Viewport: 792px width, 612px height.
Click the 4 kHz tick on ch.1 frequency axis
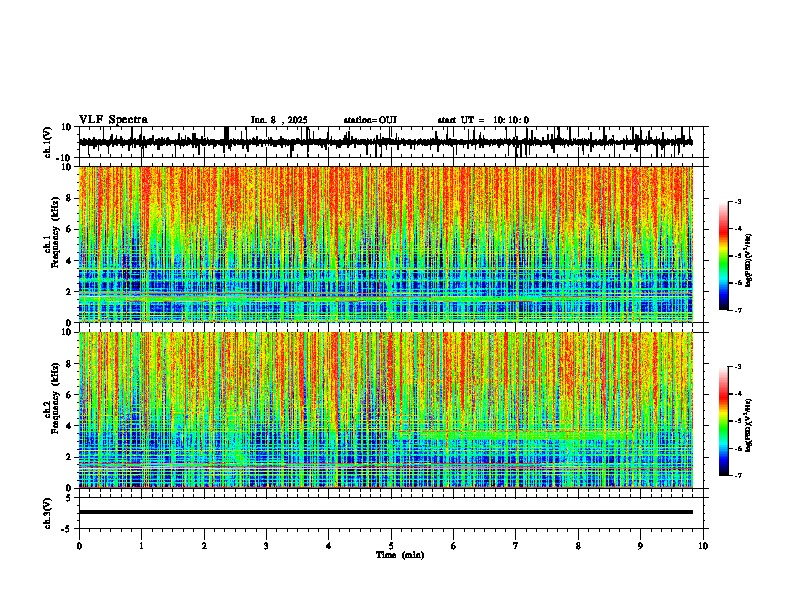[x=70, y=261]
